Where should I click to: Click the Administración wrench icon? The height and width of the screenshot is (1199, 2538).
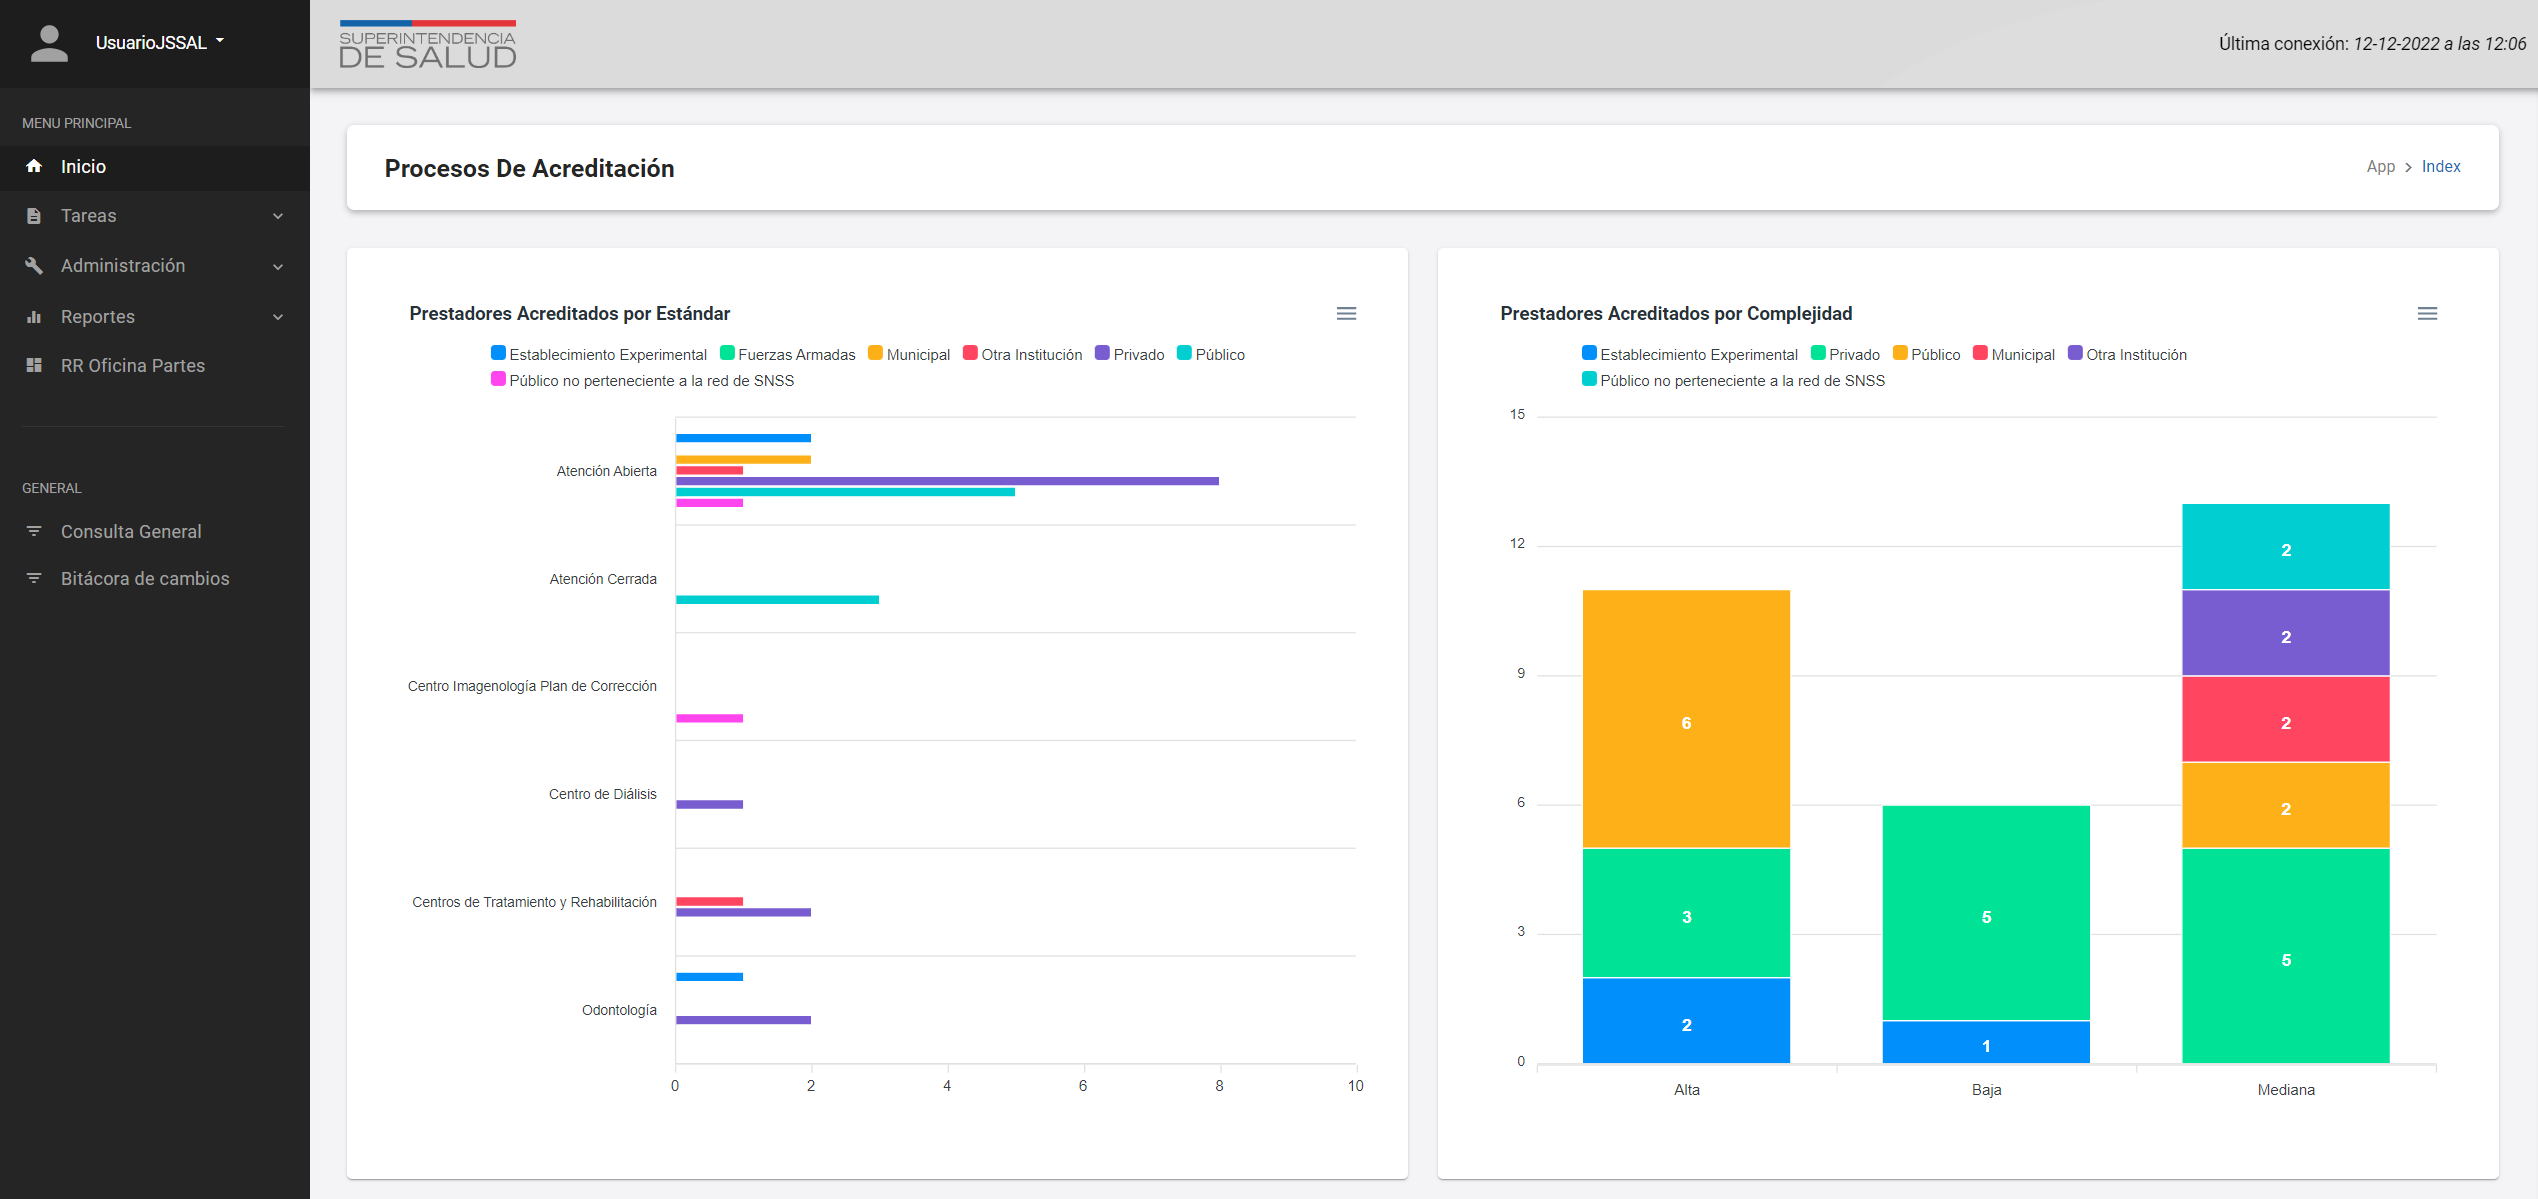coord(34,266)
